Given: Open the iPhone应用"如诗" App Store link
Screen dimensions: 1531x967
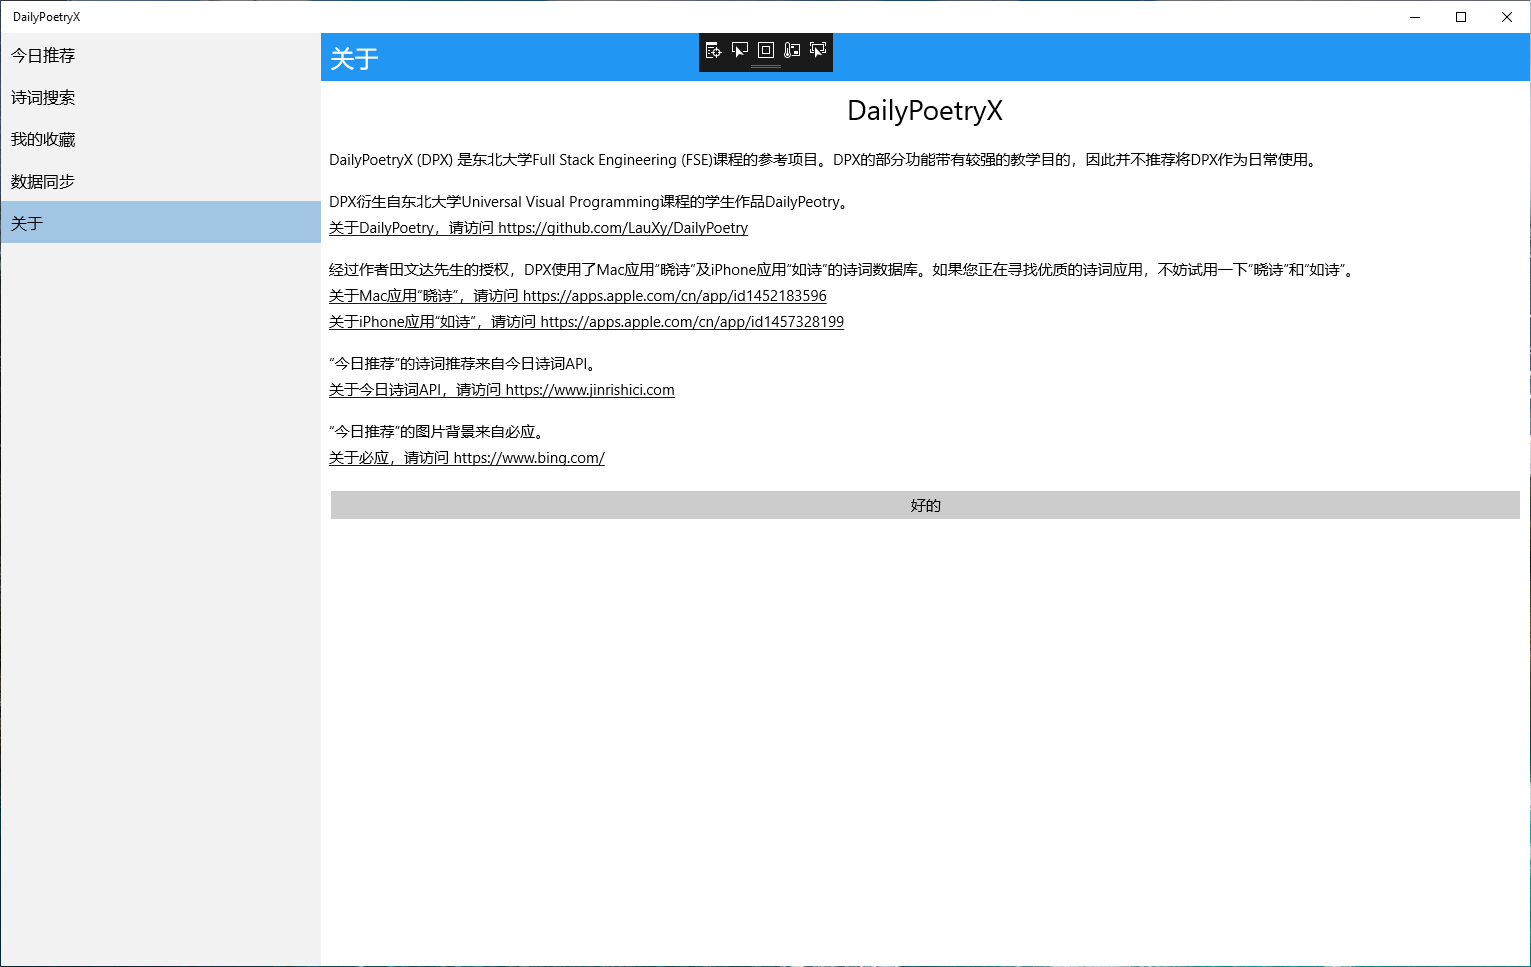Looking at the screenshot, I should 586,322.
